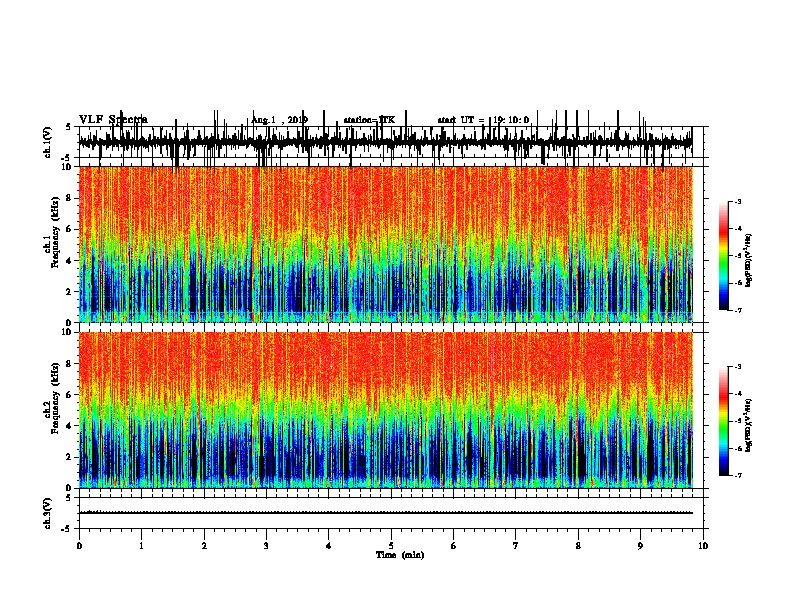
Task: Click time axis tick label "7"
Action: pyautogui.click(x=516, y=546)
